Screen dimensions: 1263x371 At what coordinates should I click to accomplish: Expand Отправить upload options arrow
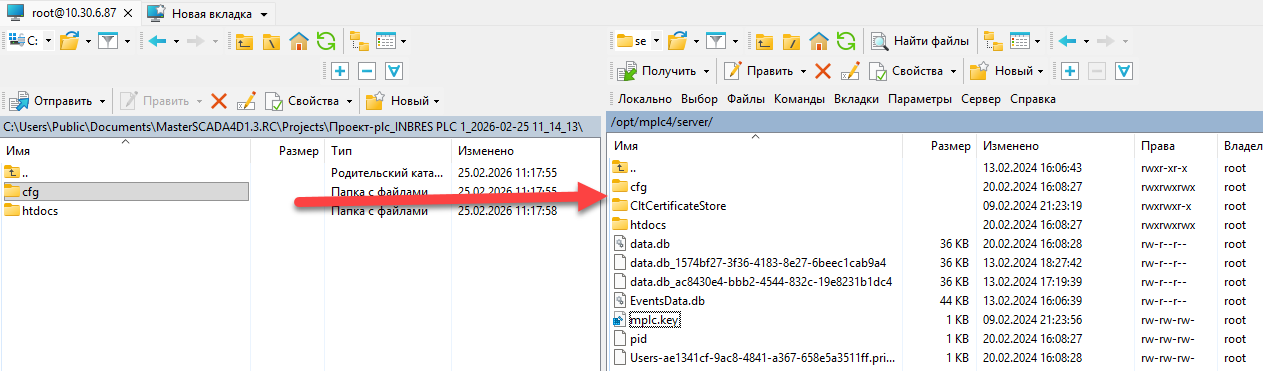[102, 101]
